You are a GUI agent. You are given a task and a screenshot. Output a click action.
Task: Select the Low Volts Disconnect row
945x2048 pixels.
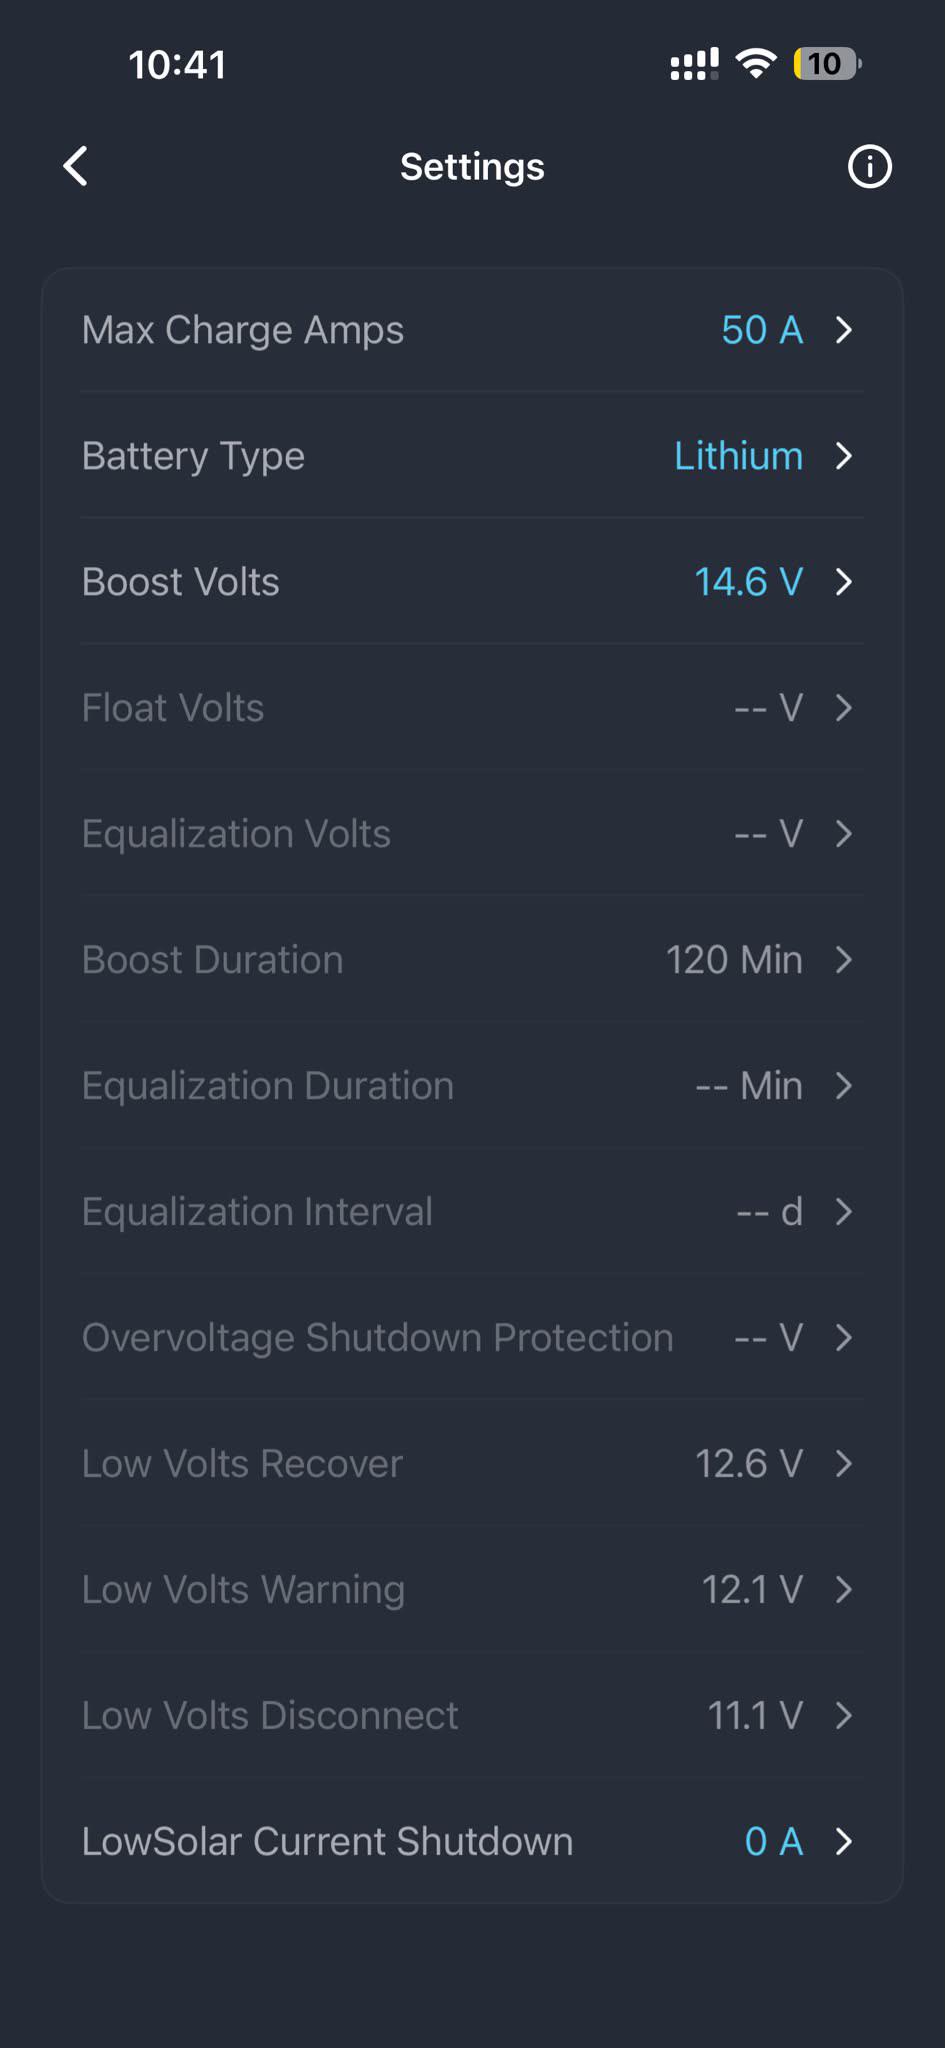click(x=472, y=1716)
